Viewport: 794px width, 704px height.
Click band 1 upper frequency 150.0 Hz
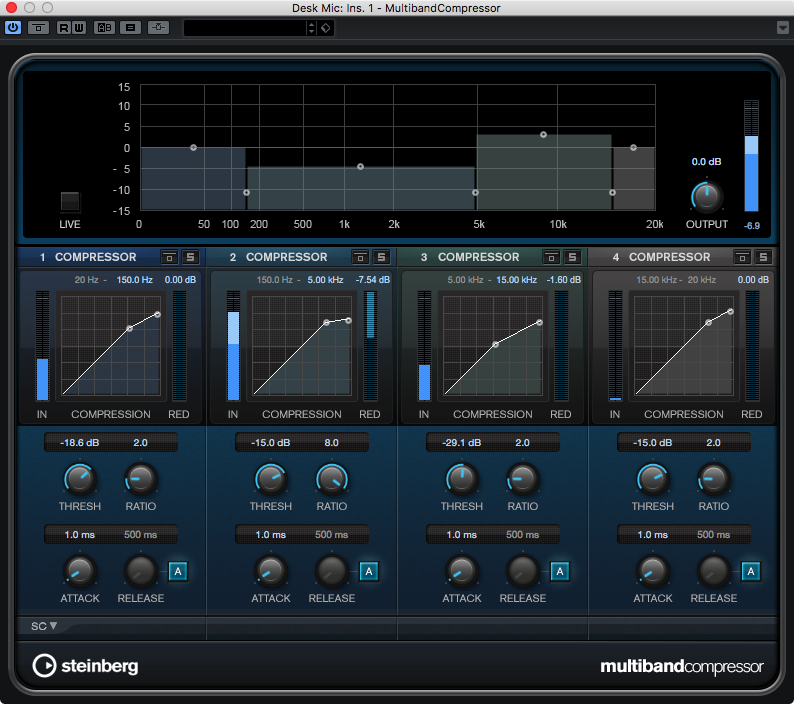(135, 280)
